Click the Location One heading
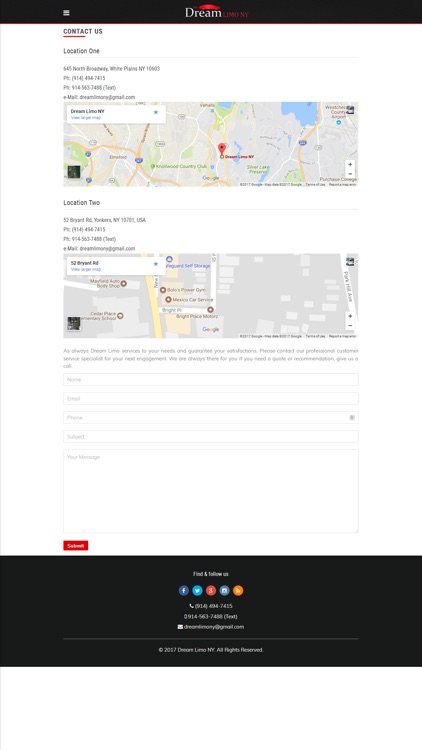422x750 pixels. click(81, 51)
